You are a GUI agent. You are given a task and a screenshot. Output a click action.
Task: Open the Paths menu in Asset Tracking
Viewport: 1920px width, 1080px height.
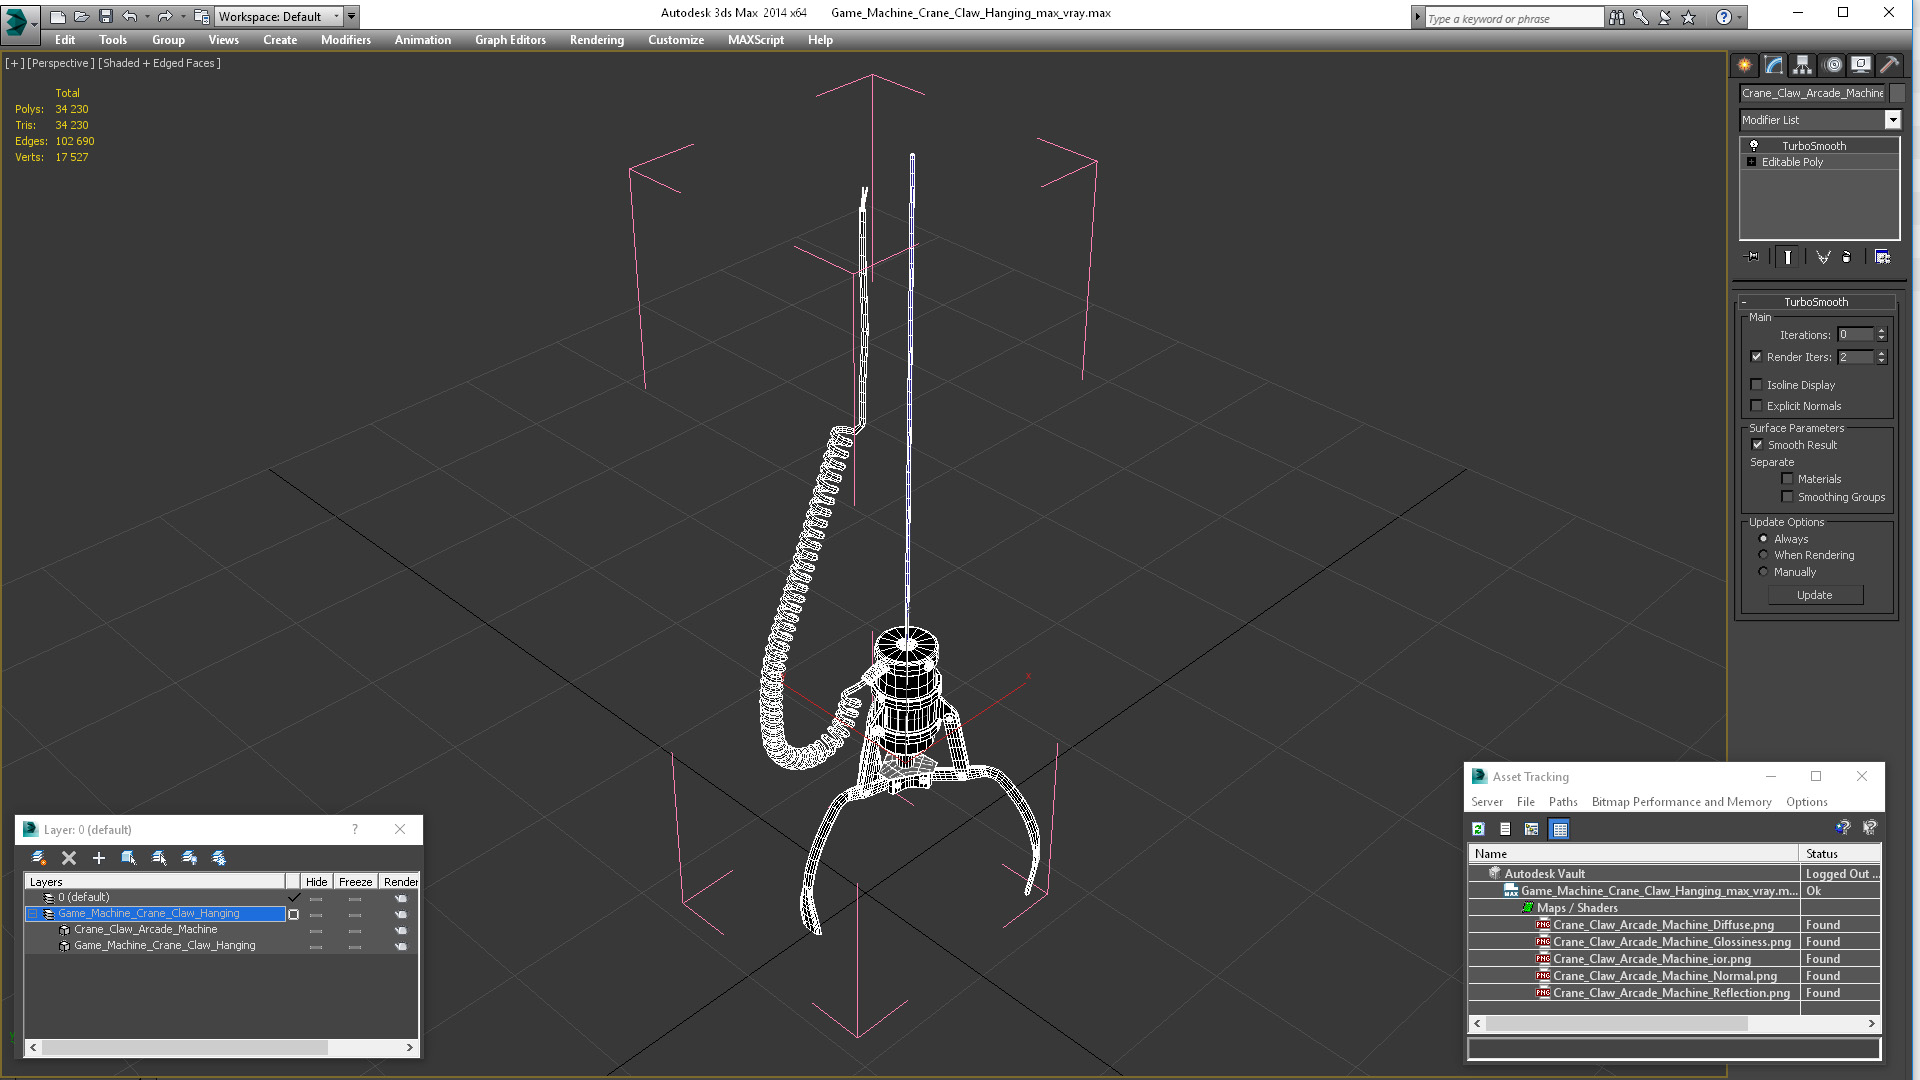[x=1562, y=802]
